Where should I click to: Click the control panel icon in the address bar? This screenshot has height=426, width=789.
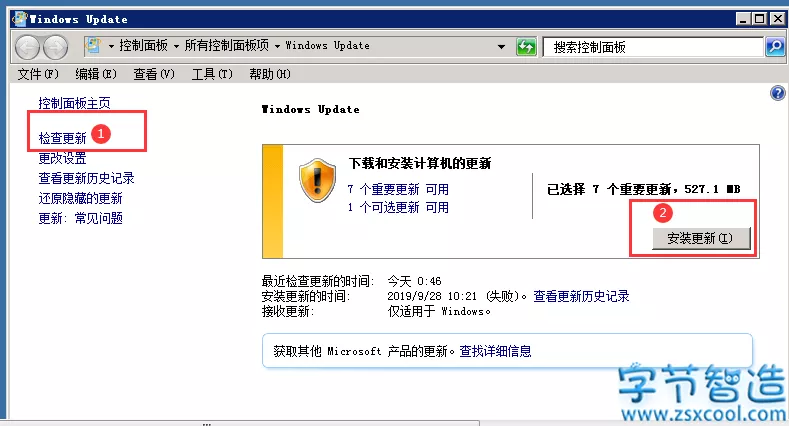click(93, 46)
